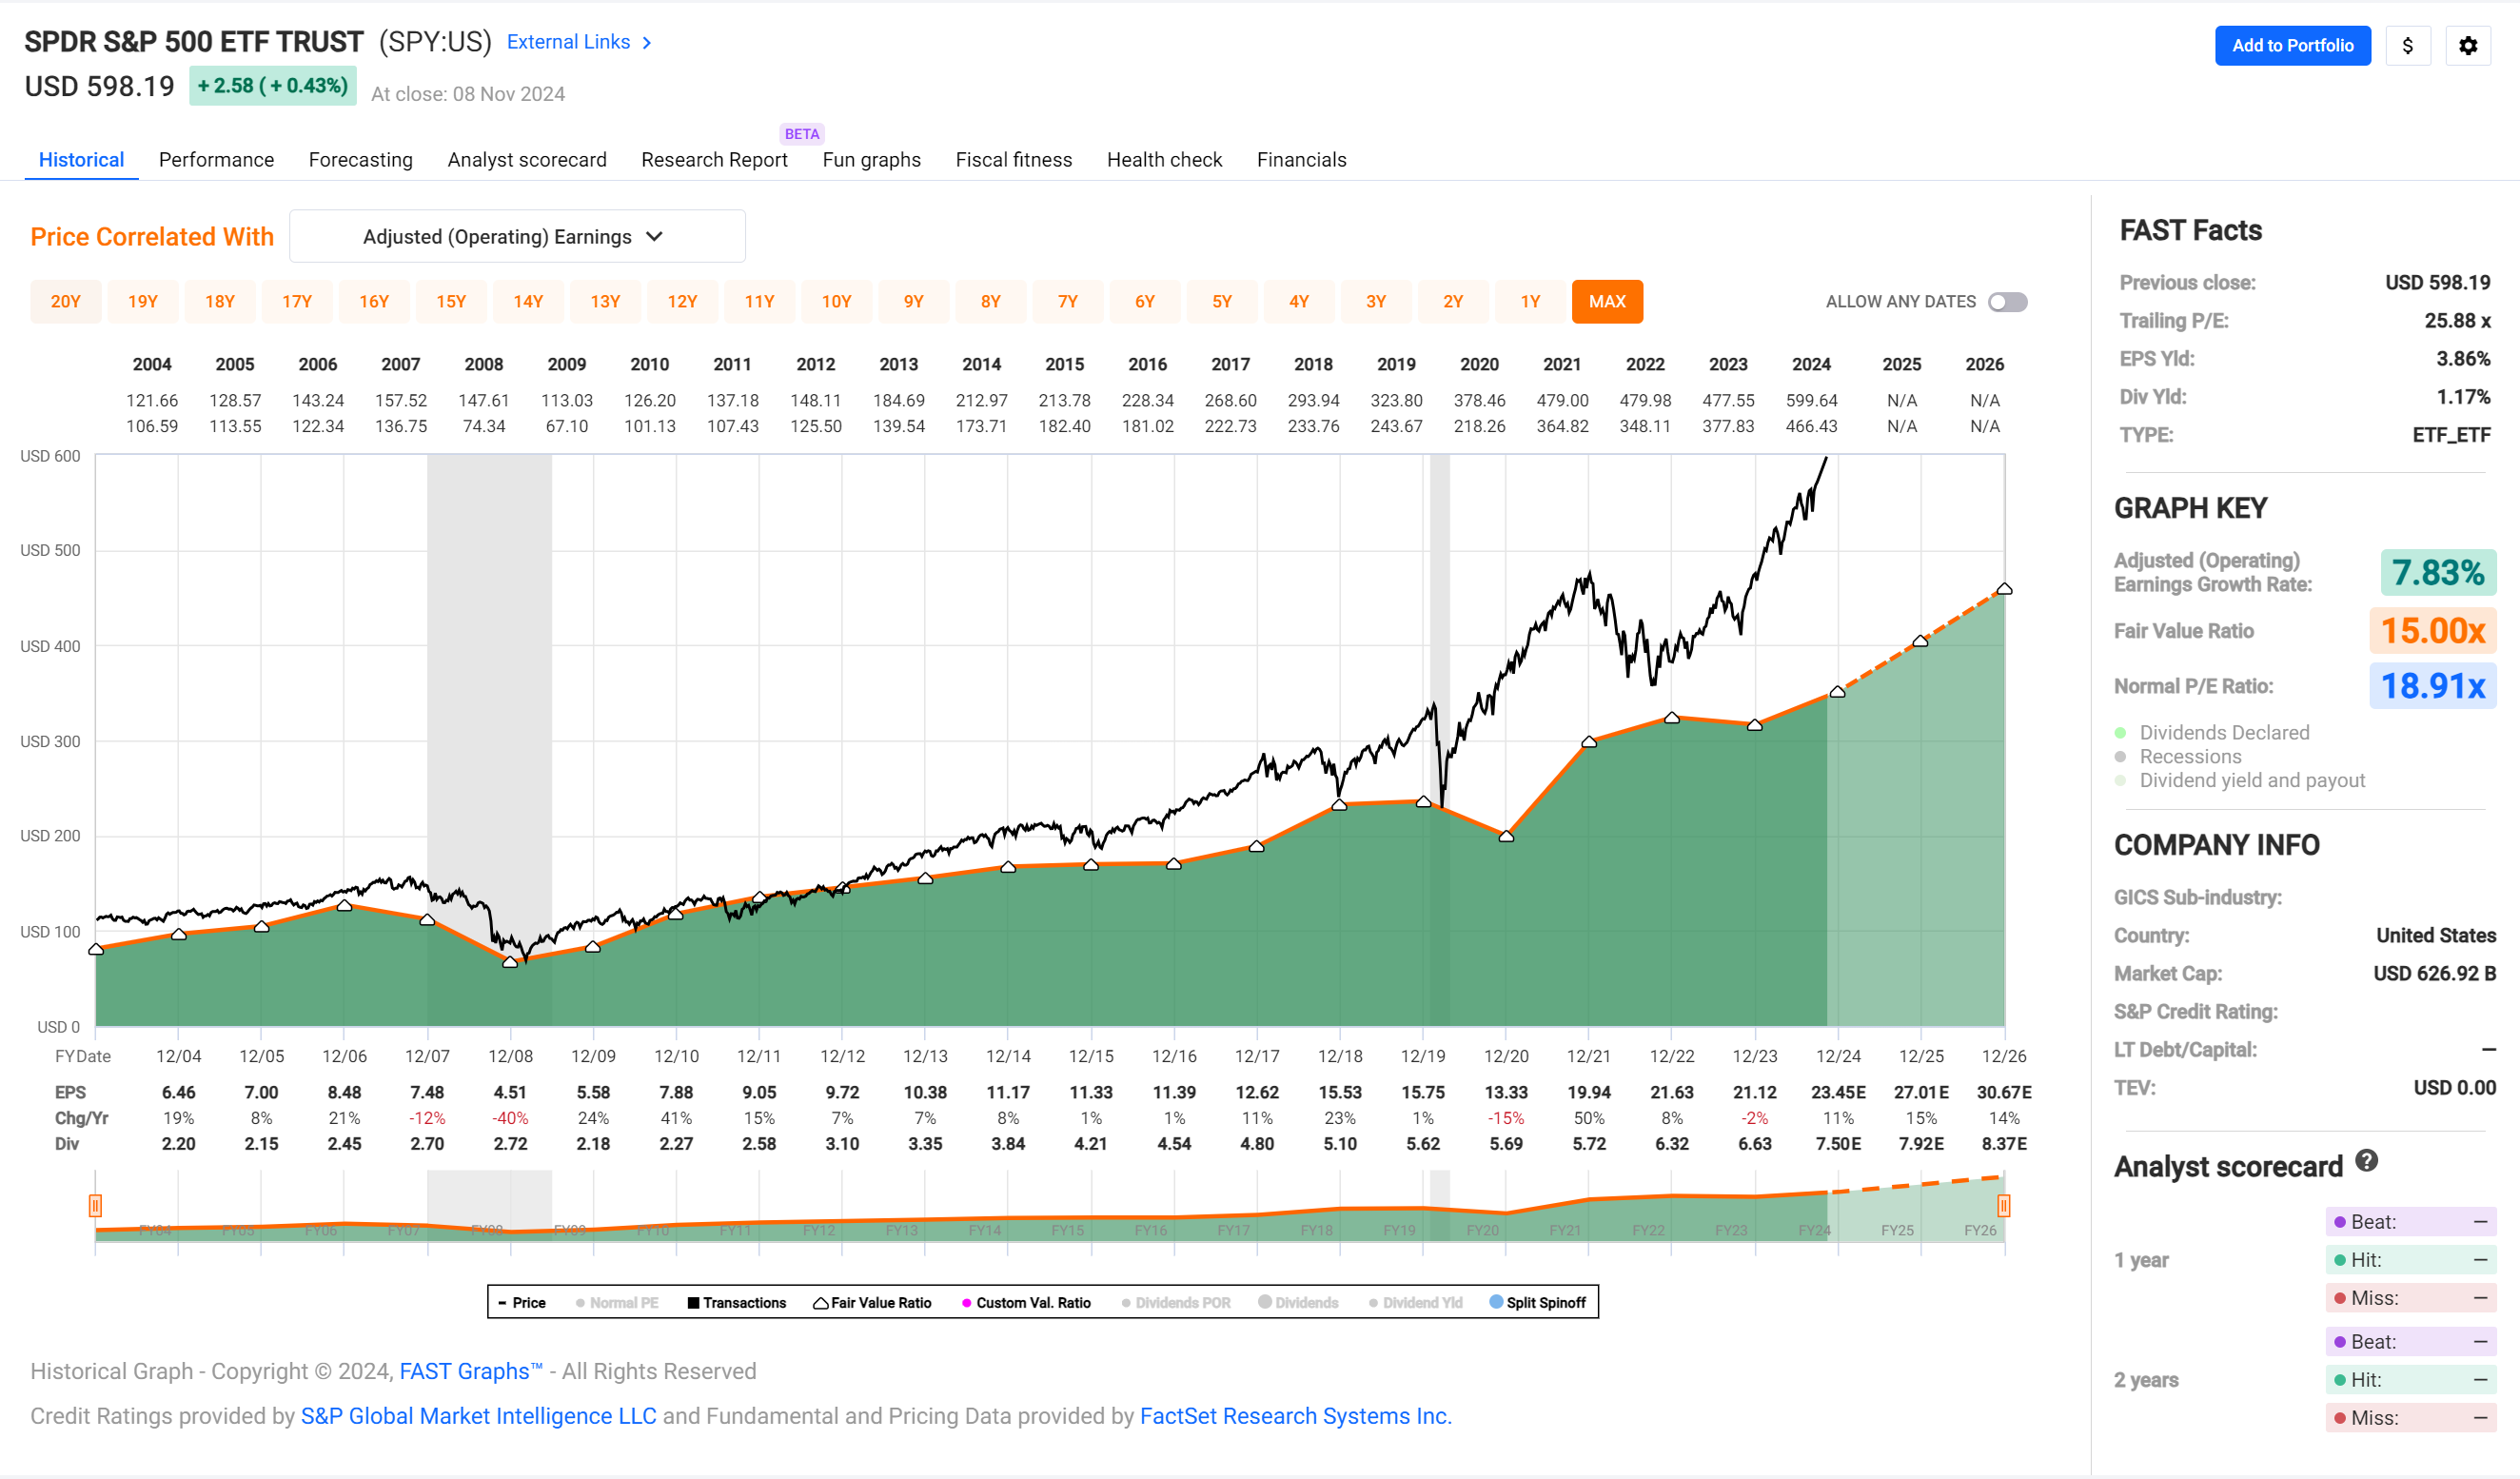The height and width of the screenshot is (1479, 2520).
Task: Select the MAX time range button
Action: click(1607, 302)
